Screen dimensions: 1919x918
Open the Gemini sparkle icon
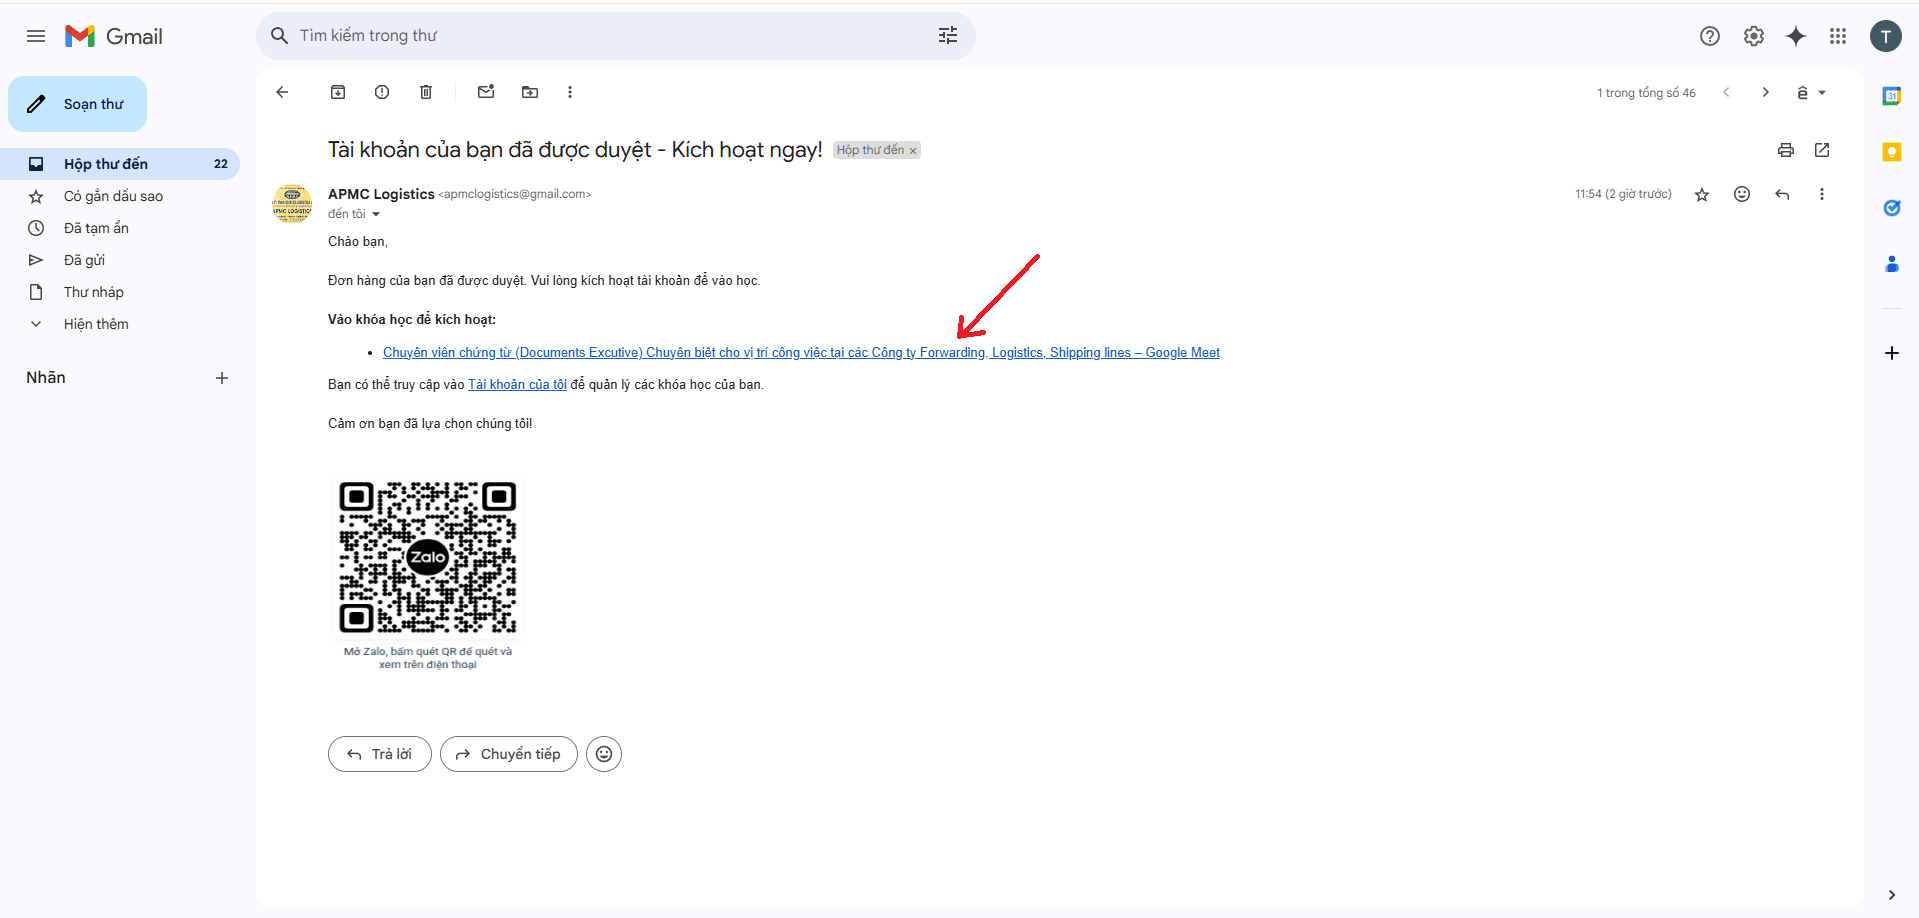(1796, 36)
